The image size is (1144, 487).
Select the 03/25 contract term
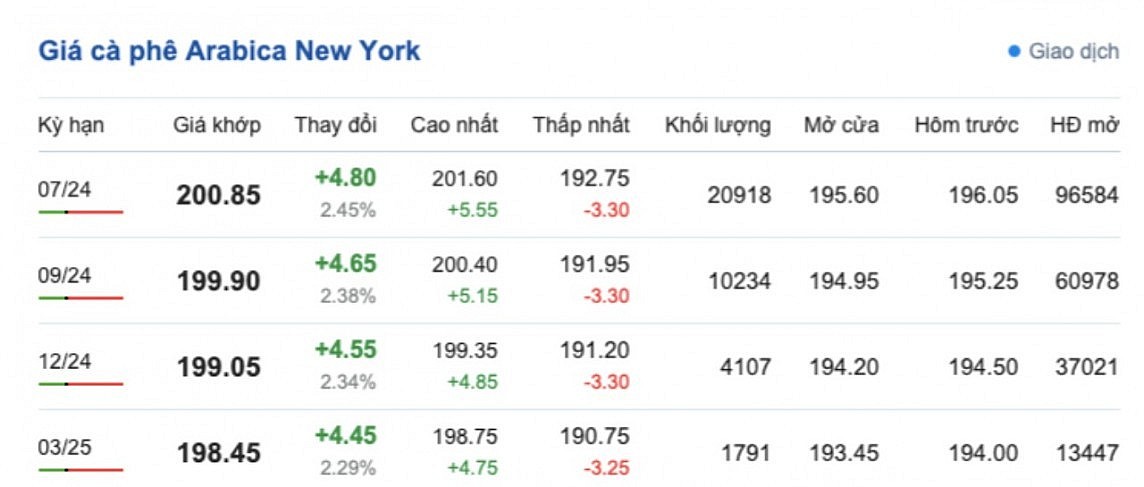pos(64,447)
